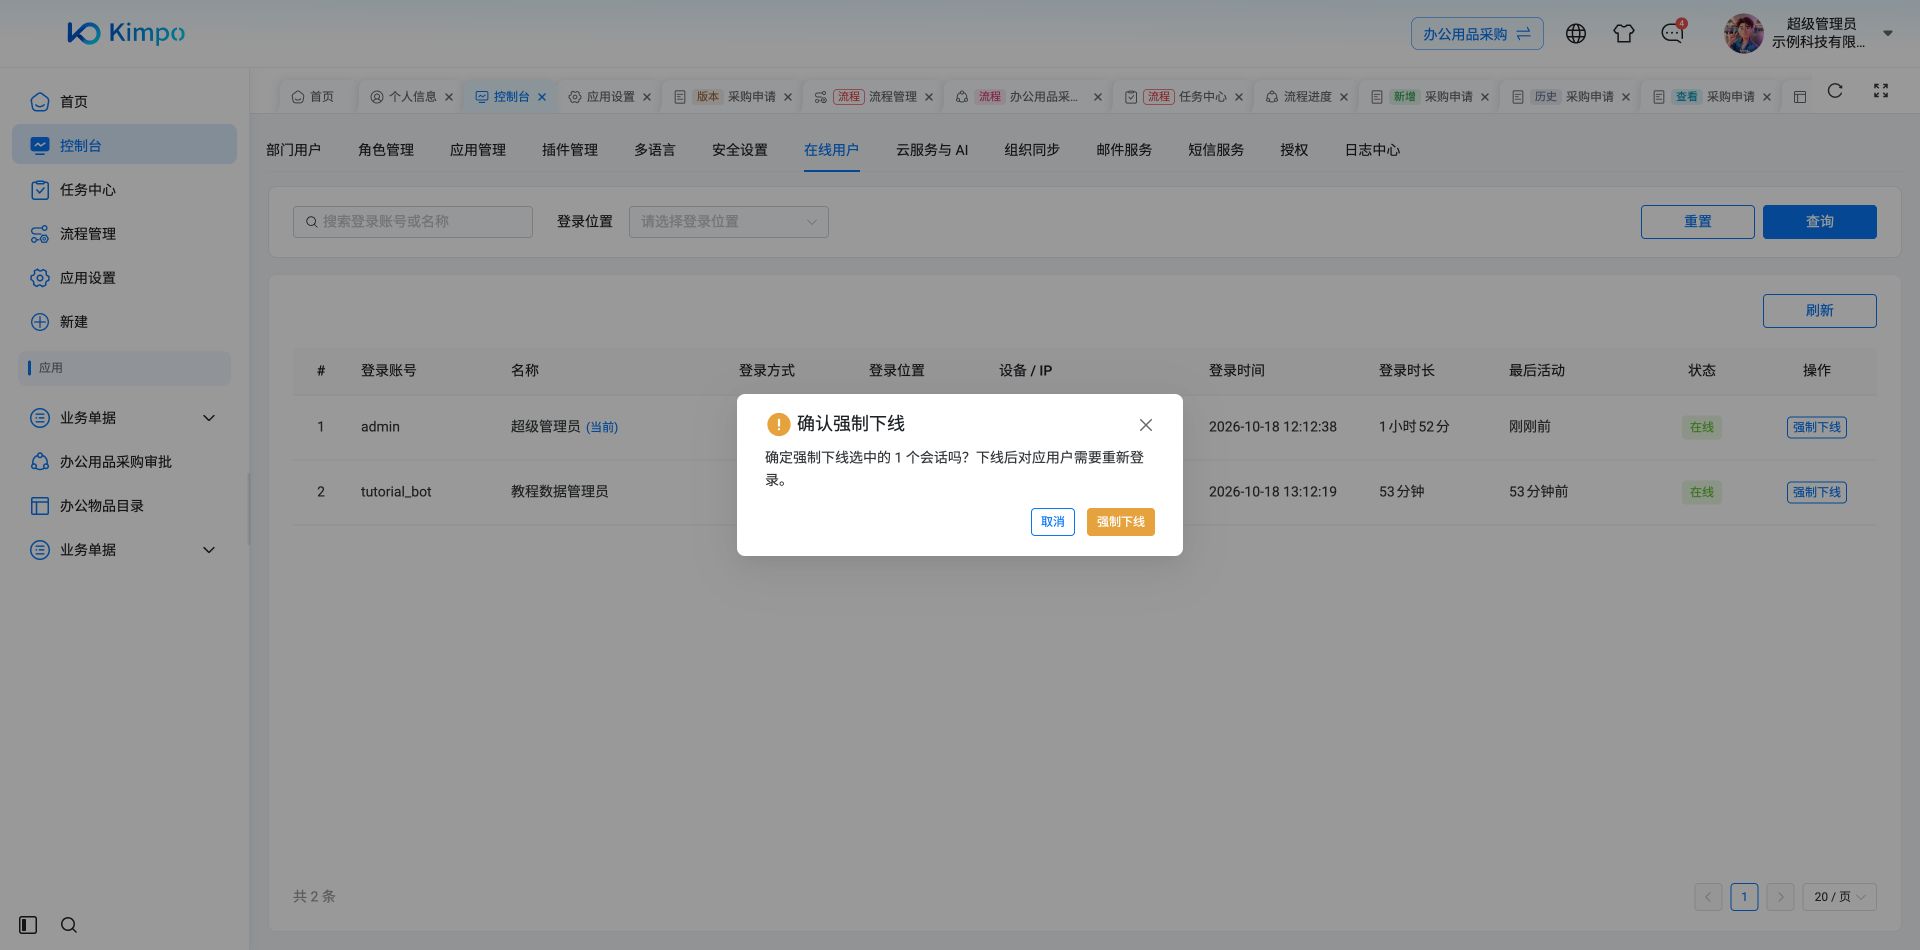Click the search account or name field
Image resolution: width=1920 pixels, height=950 pixels.
pyautogui.click(x=413, y=221)
